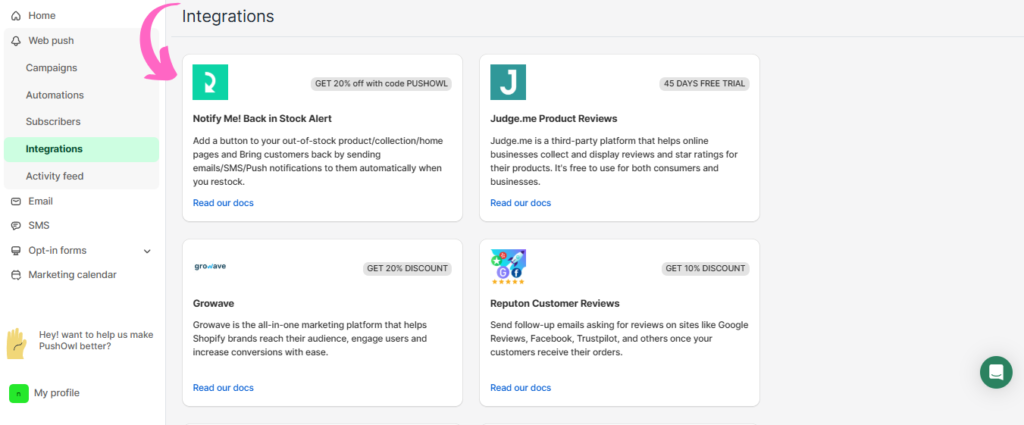Click Read our docs under Reputon
This screenshot has width=1024, height=425.
(520, 388)
